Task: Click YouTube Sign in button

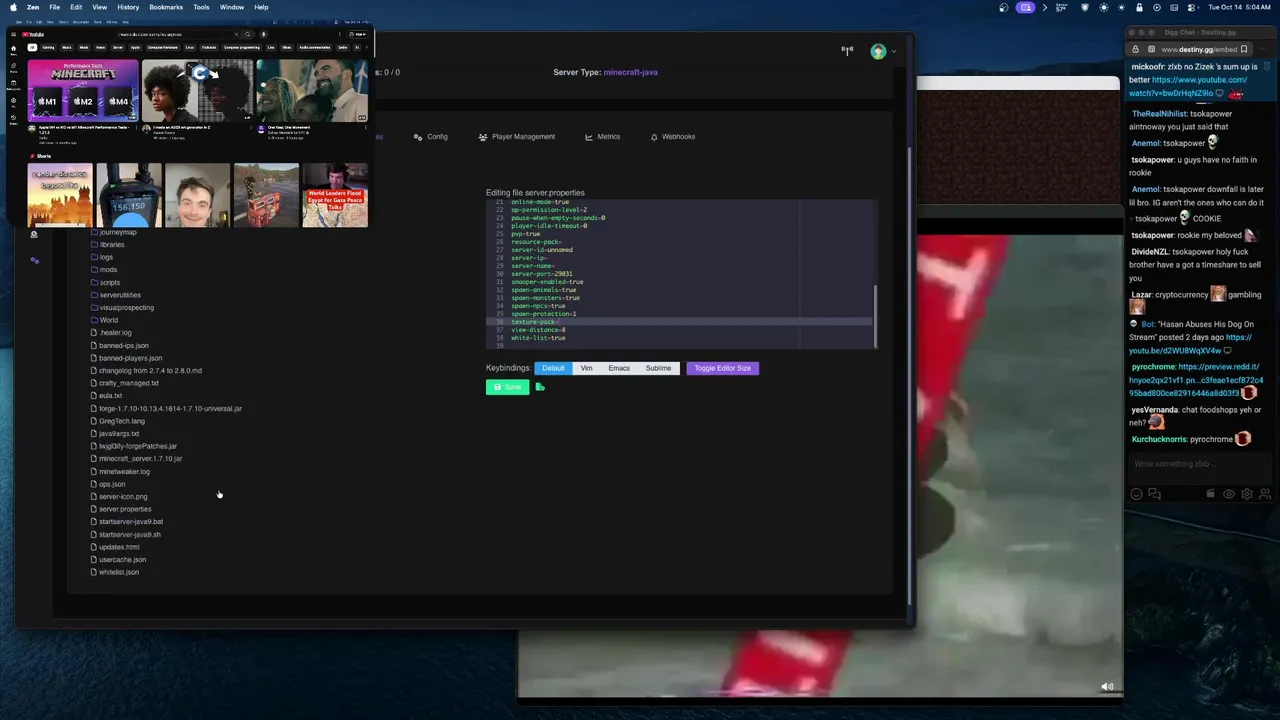Action: click(x=359, y=35)
